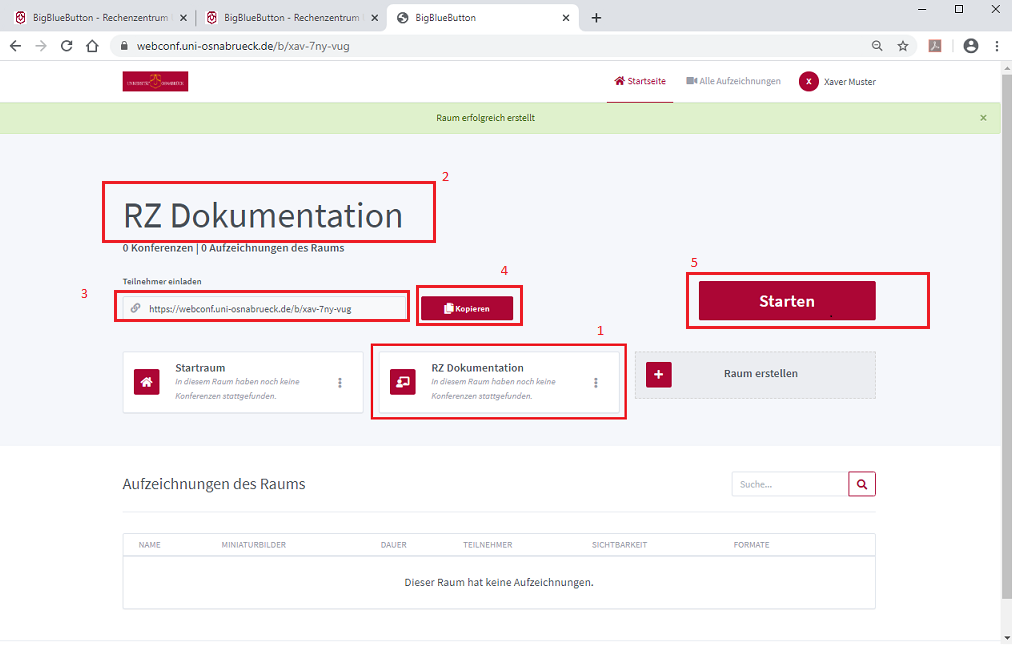Open the Chrome profile icon

[x=971, y=46]
